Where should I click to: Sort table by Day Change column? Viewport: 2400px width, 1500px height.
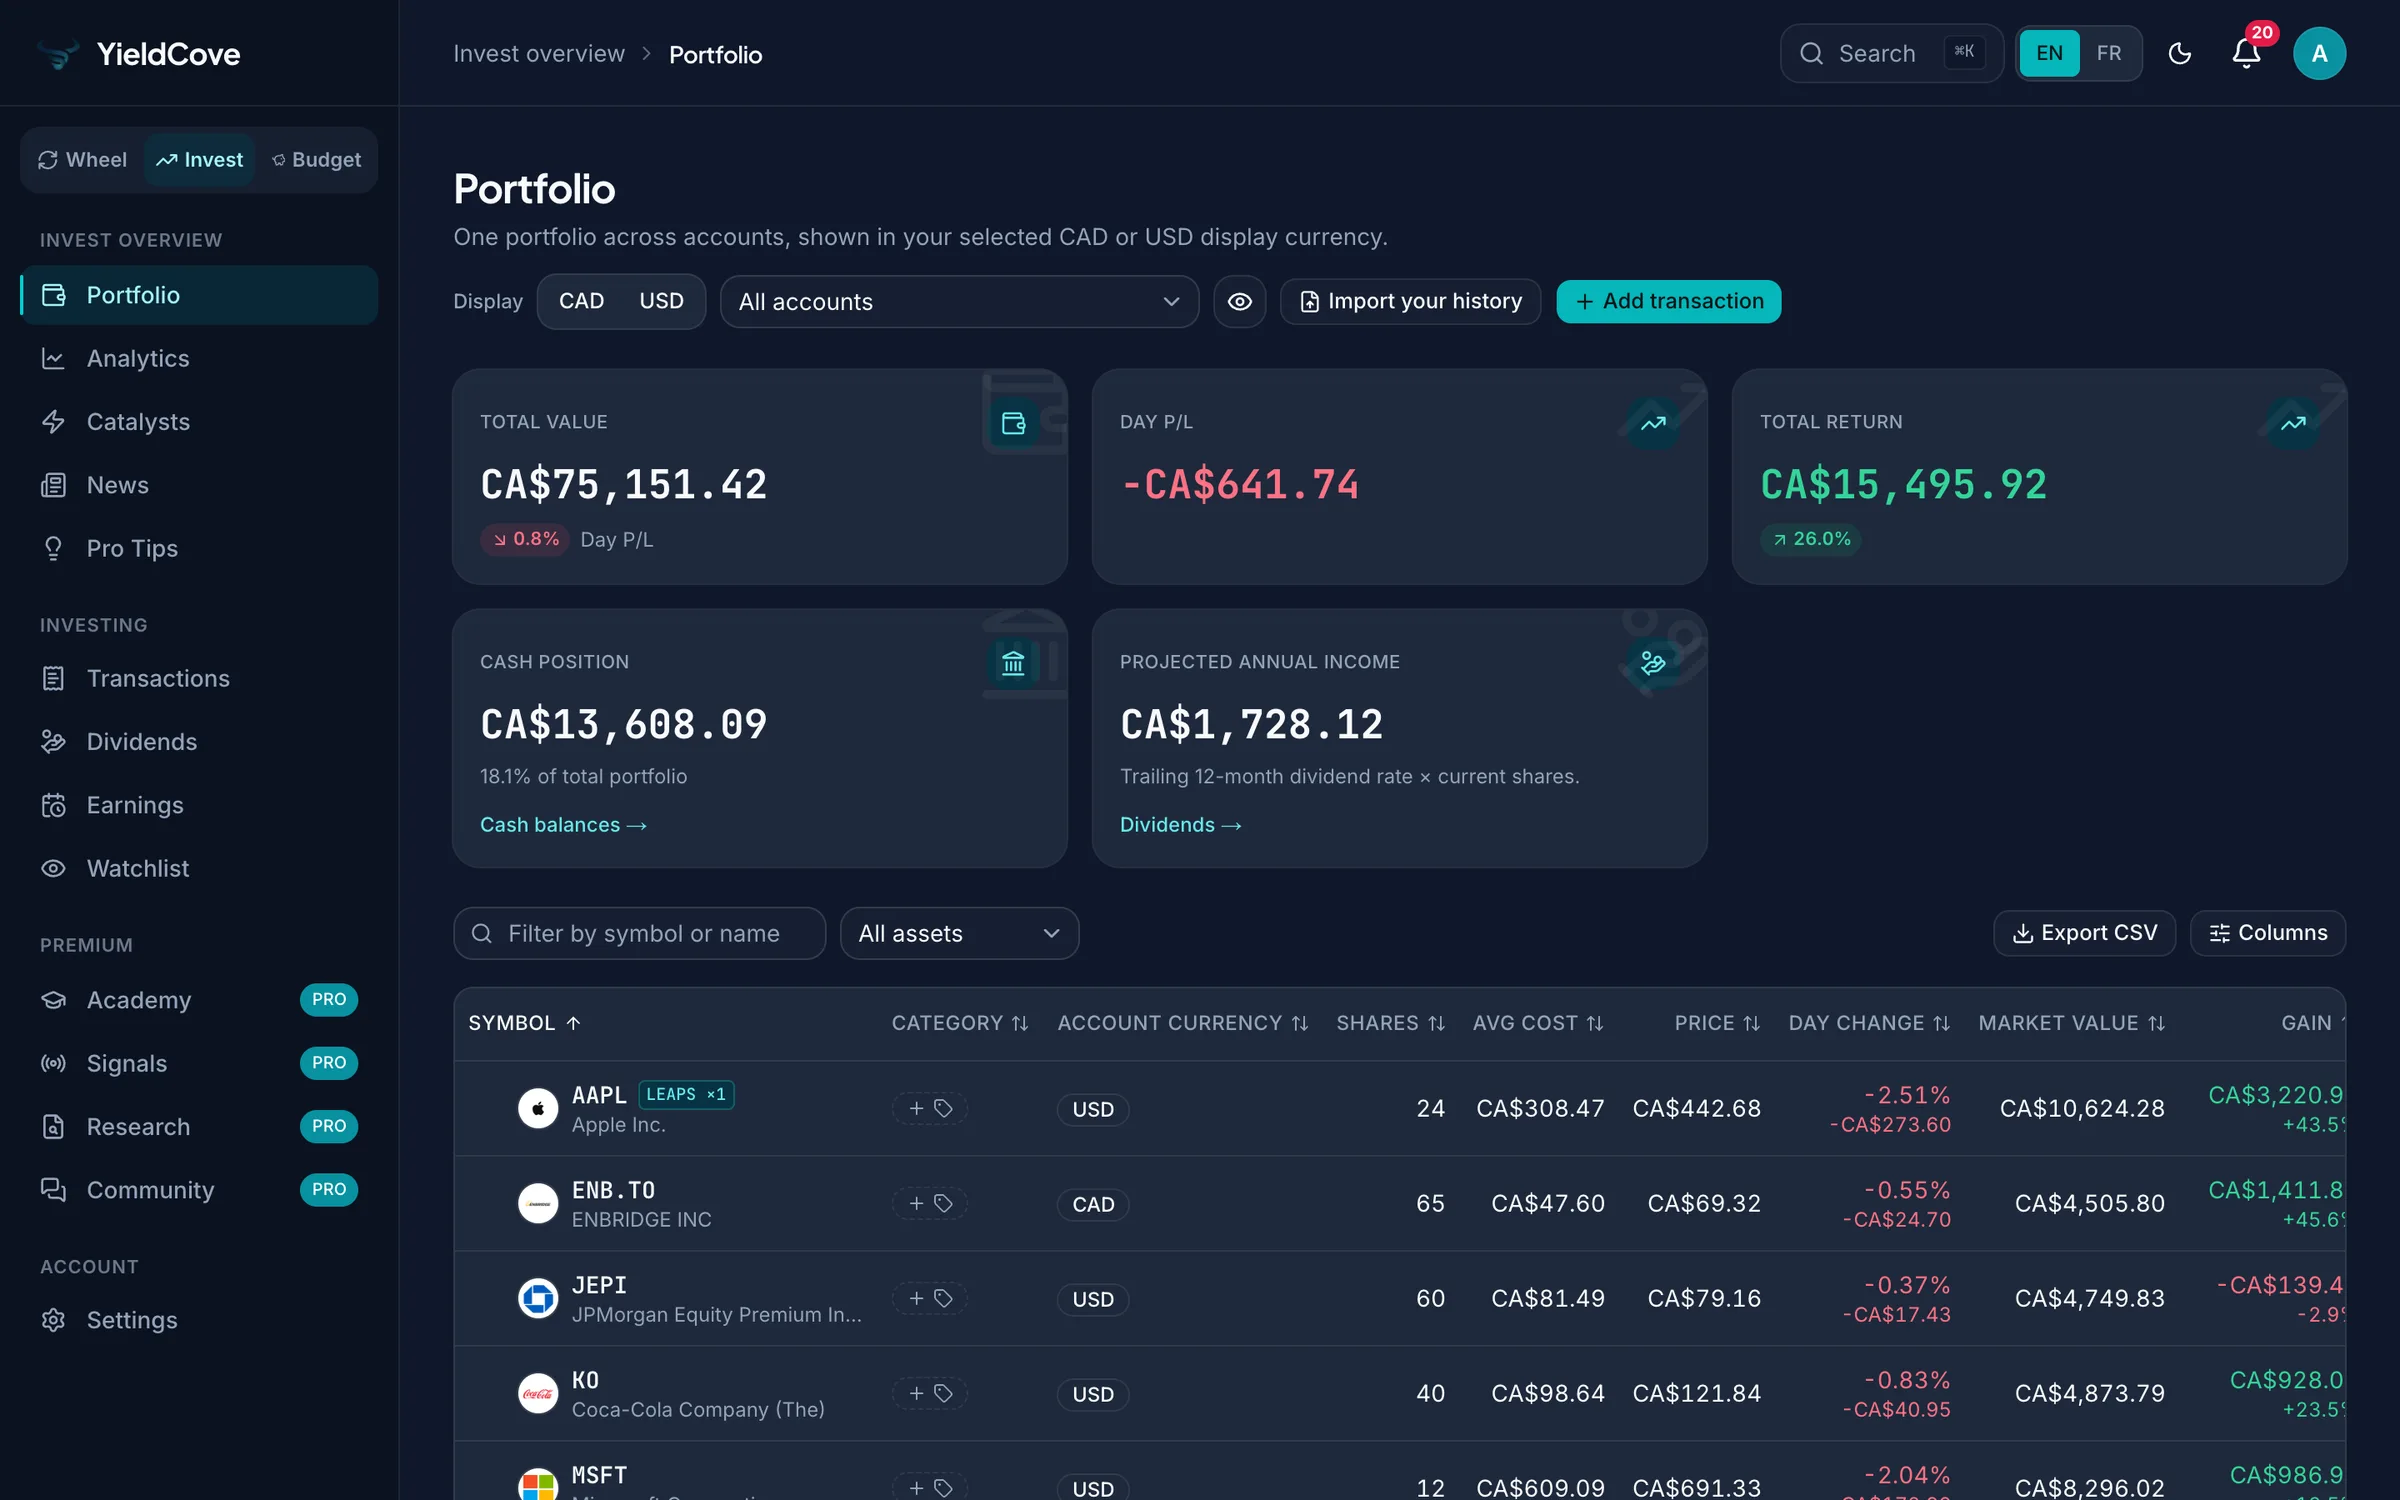[1869, 1023]
